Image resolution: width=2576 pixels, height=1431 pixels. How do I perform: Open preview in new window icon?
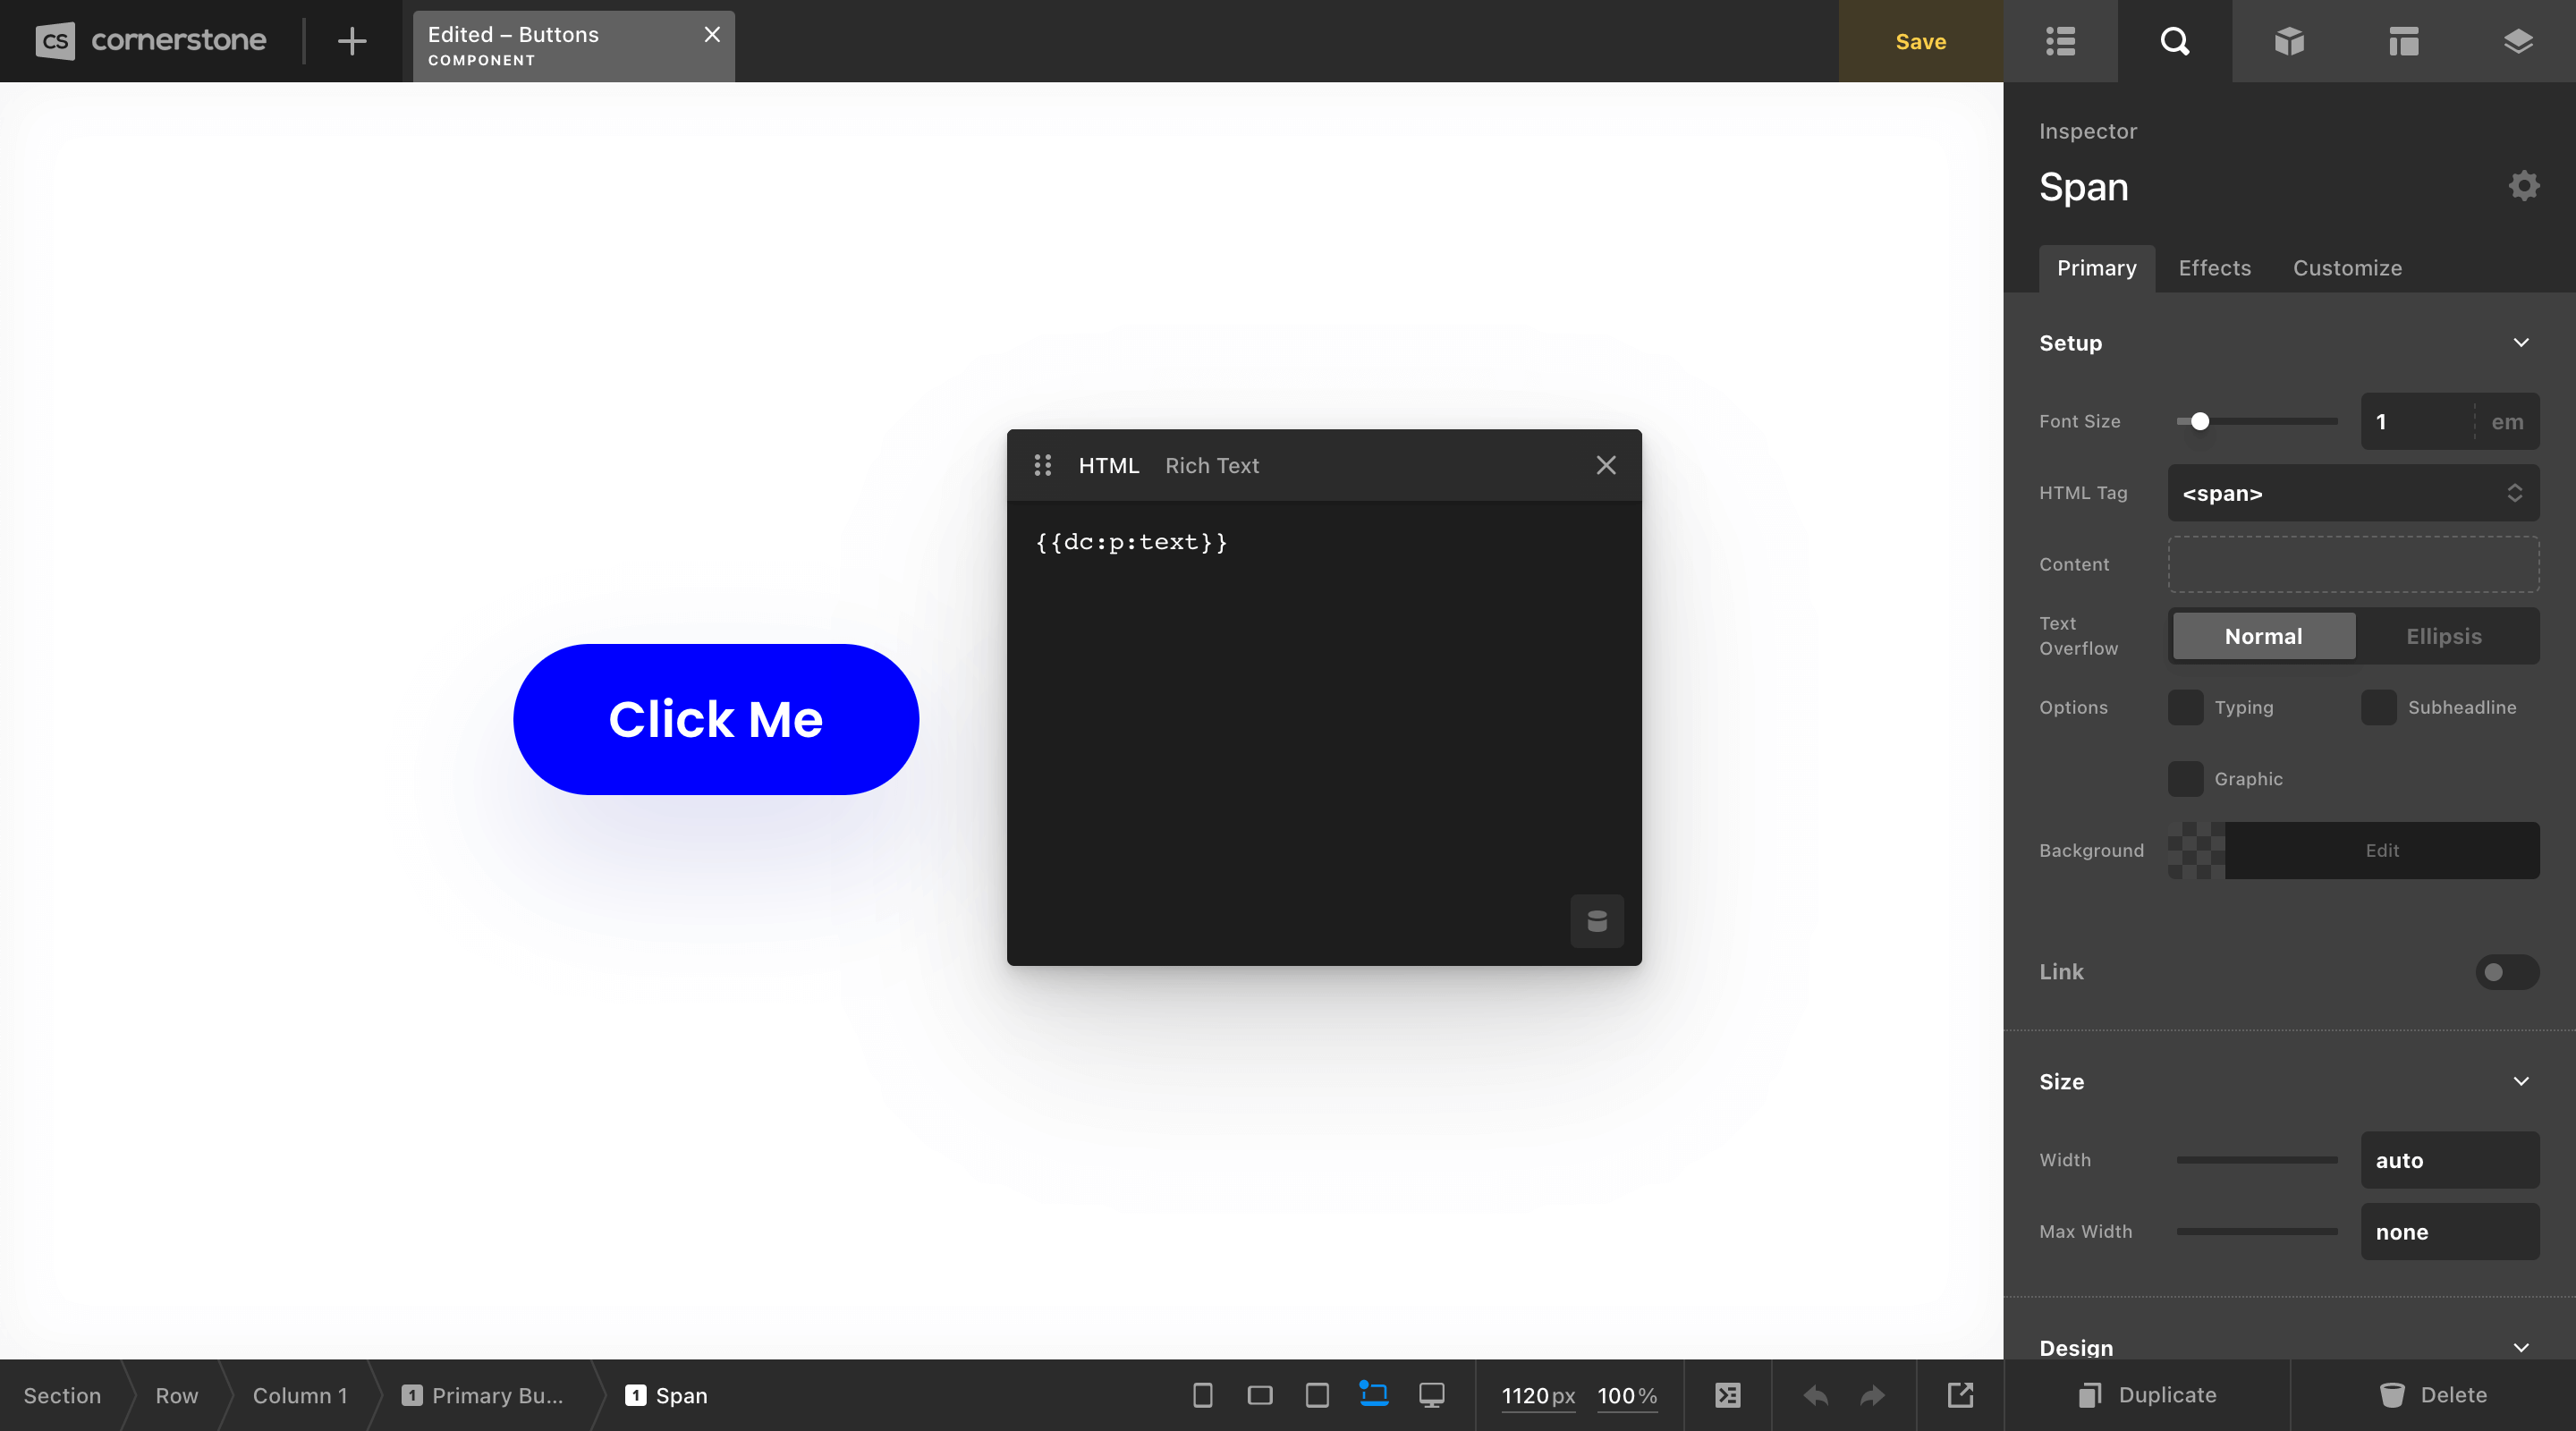[x=1960, y=1395]
